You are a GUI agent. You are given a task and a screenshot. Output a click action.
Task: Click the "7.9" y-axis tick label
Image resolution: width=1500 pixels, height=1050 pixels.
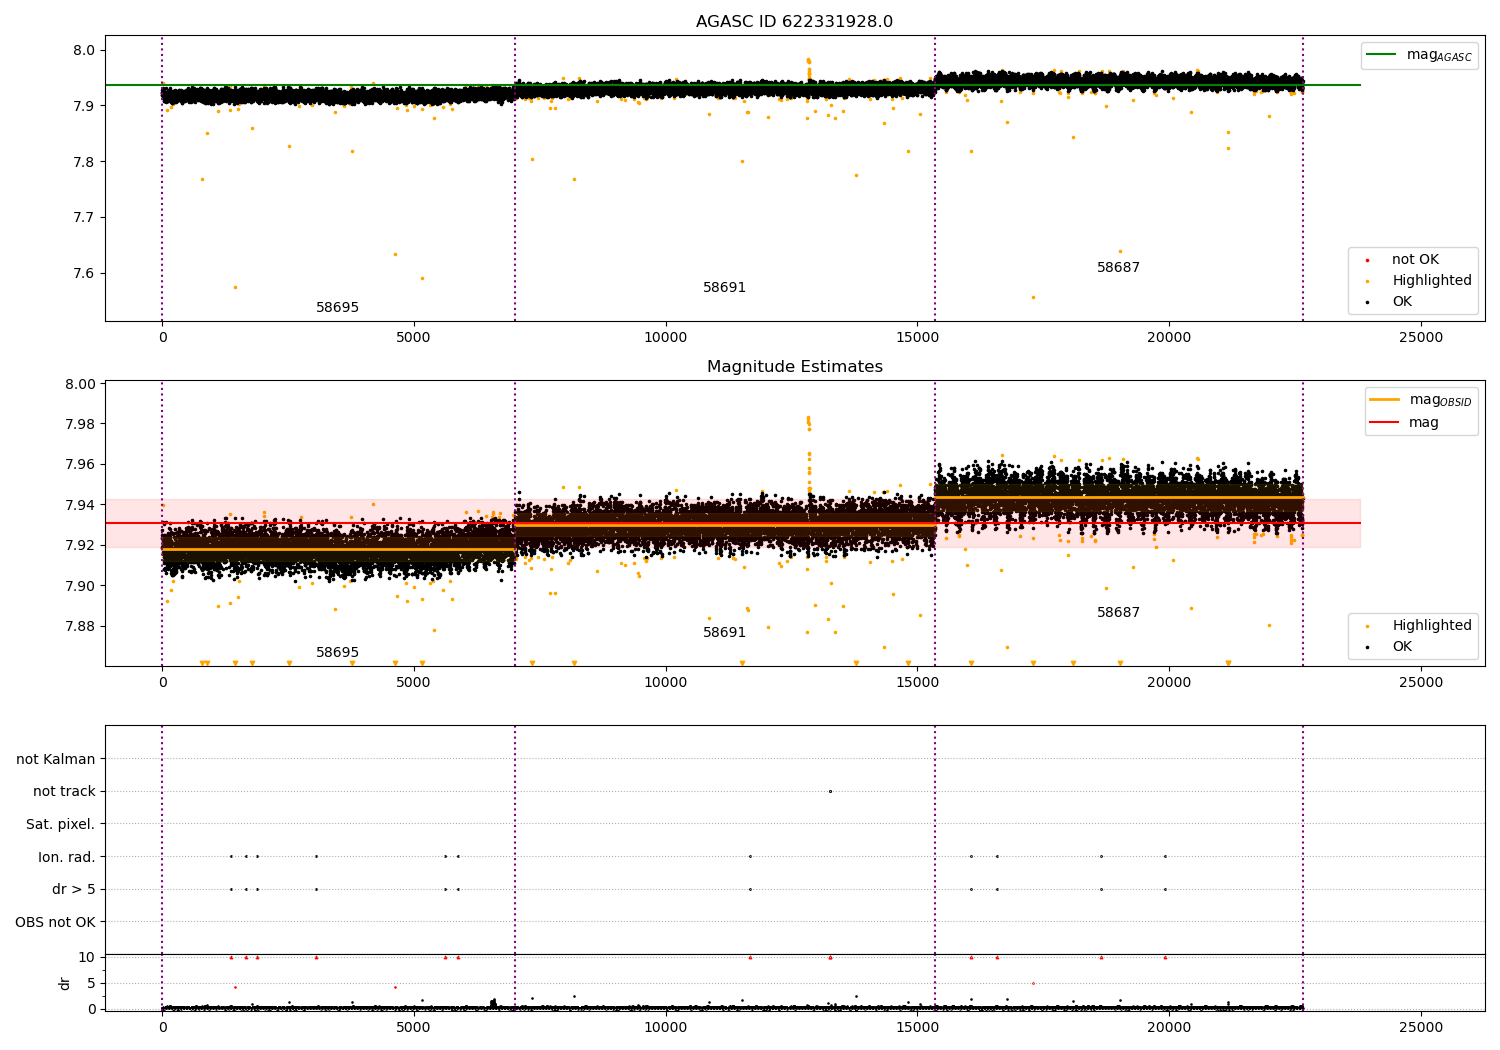83,106
